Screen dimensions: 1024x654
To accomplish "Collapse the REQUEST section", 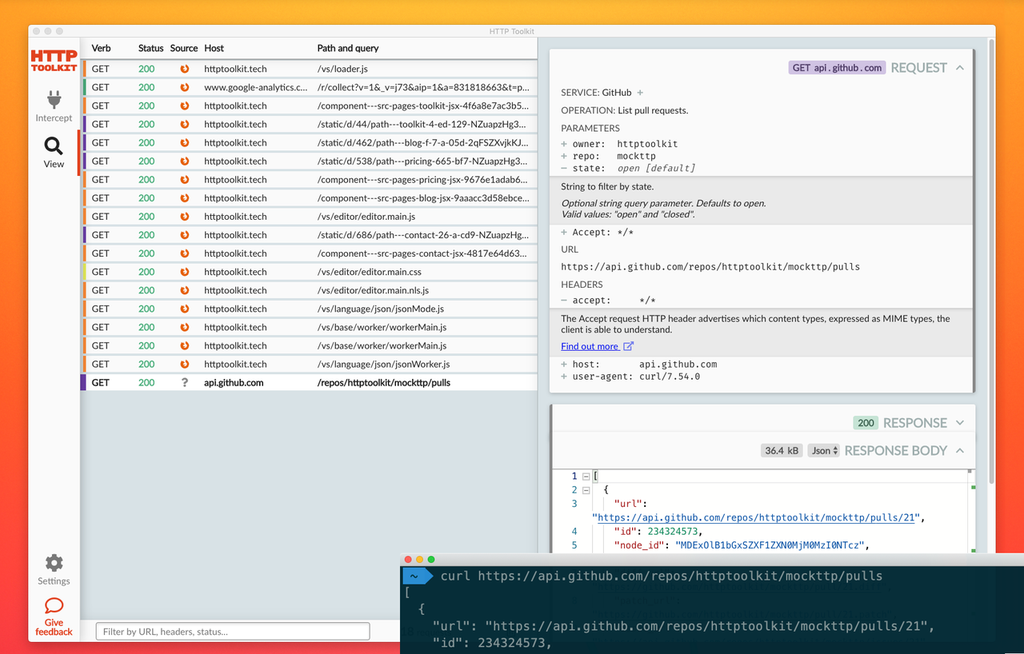I will 959,67.
